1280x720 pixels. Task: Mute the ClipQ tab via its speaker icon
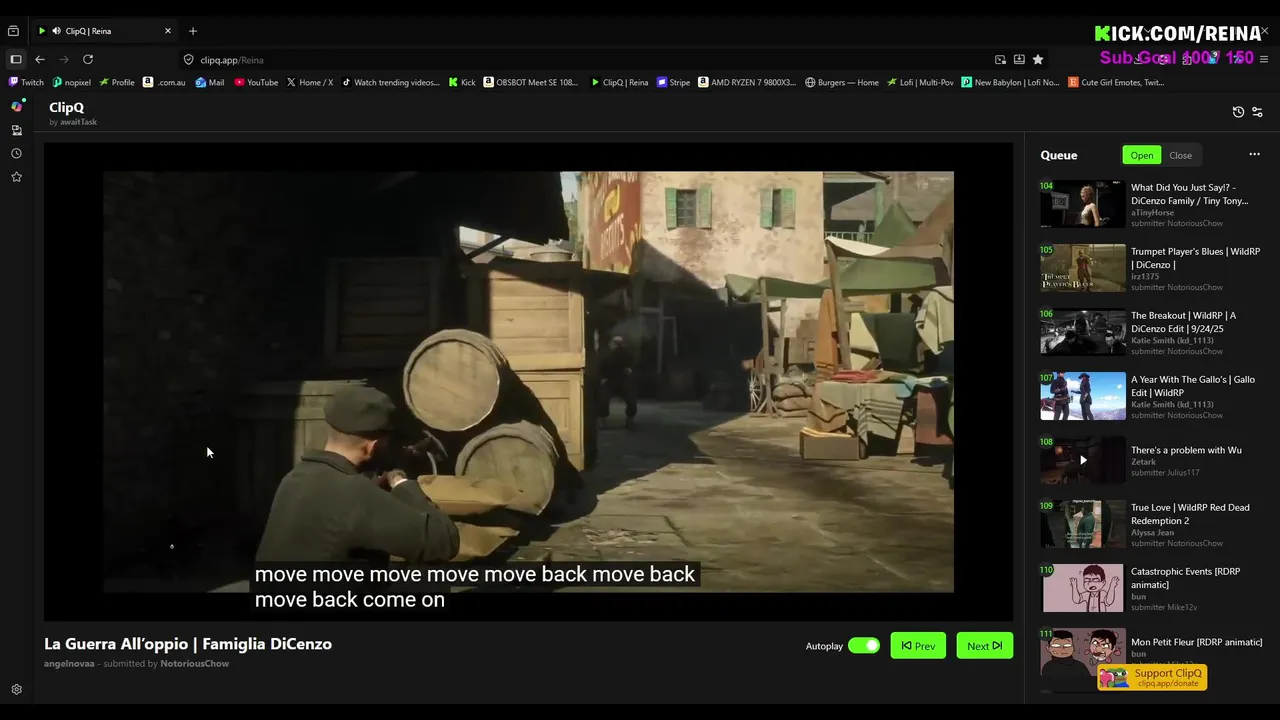coord(56,31)
